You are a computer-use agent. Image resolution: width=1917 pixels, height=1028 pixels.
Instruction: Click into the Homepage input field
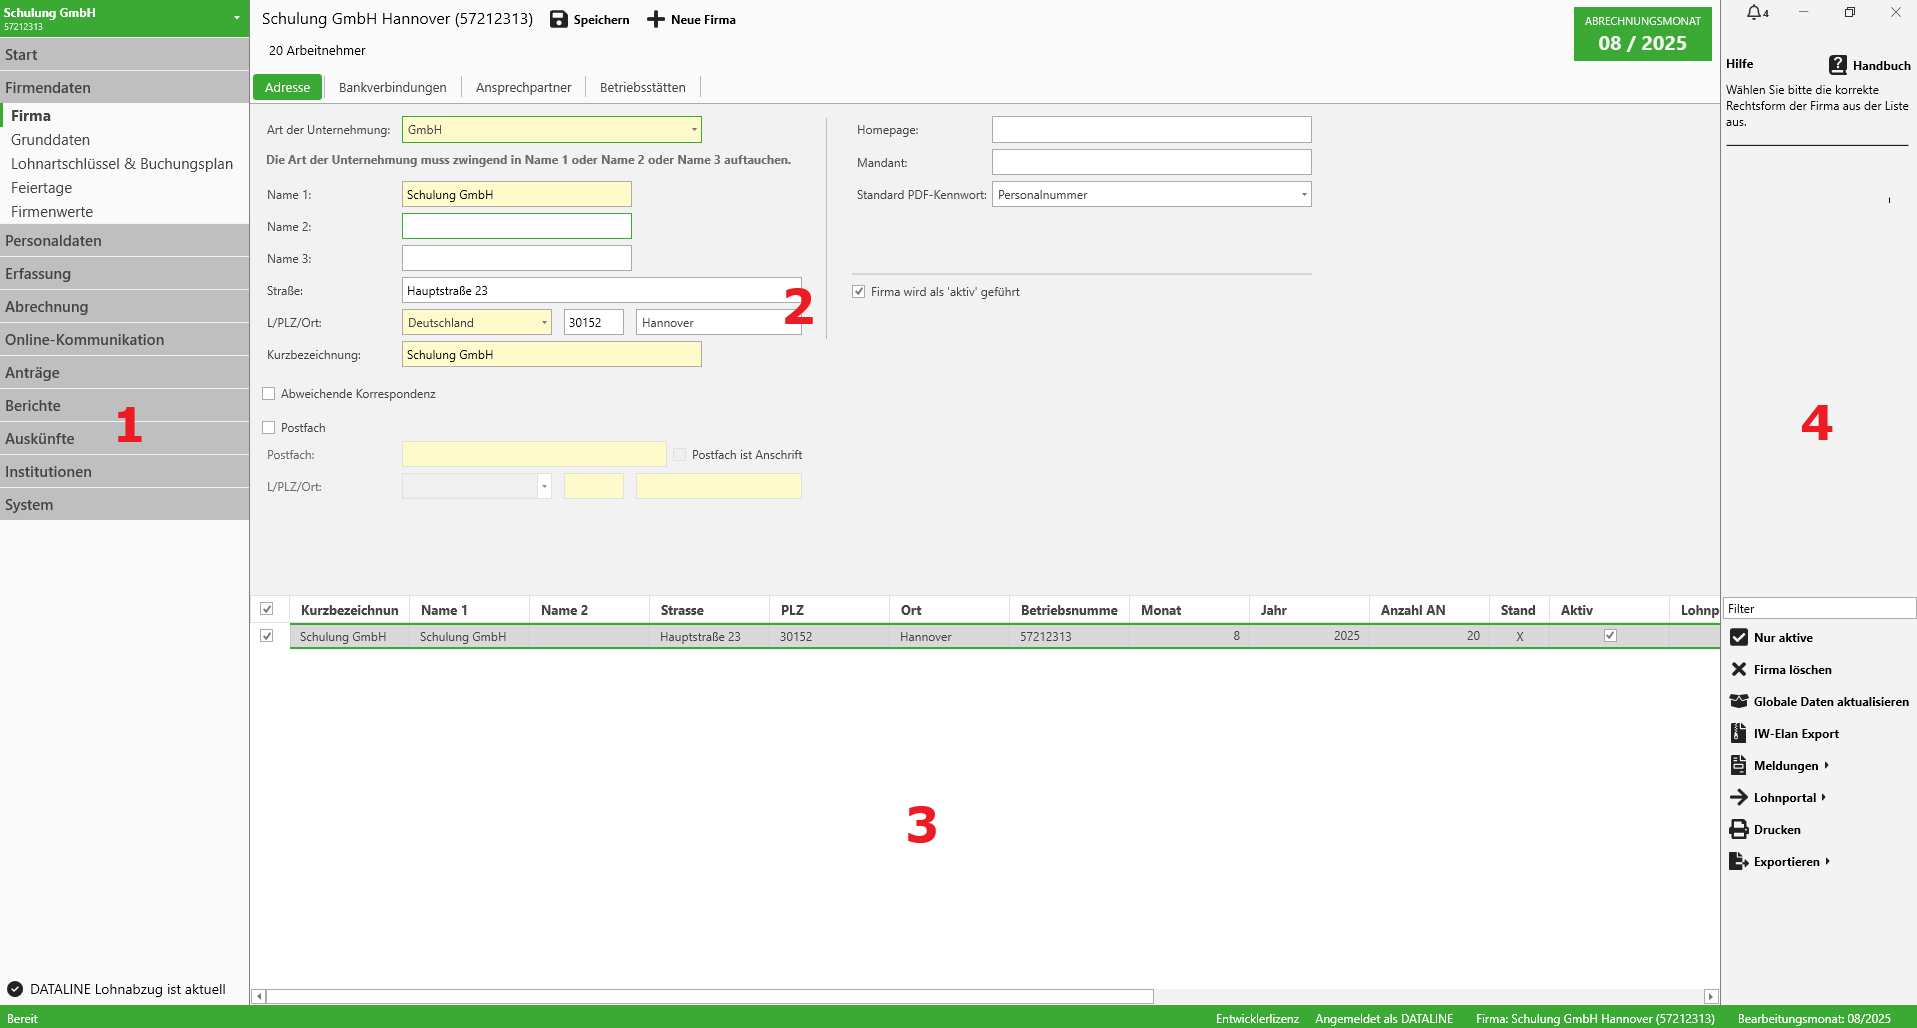[x=1151, y=130]
